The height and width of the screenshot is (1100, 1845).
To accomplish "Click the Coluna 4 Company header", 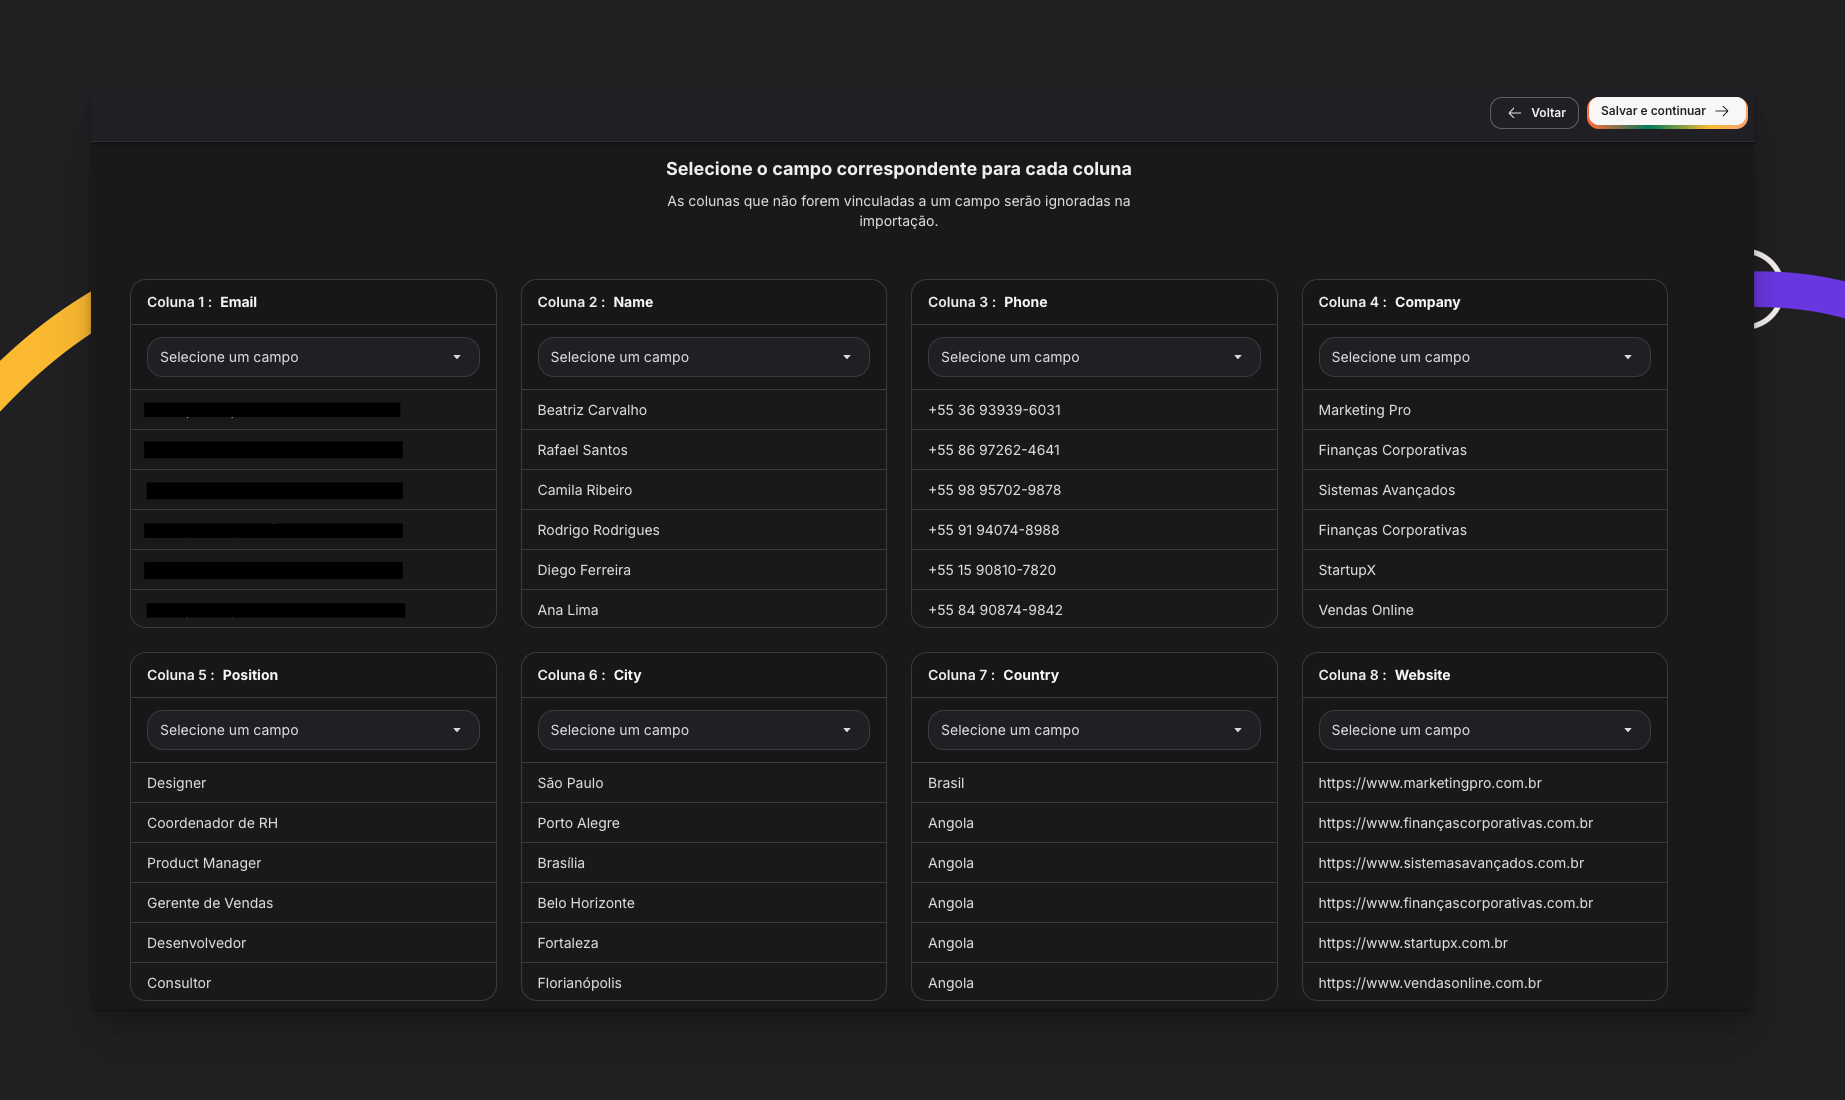I will 1388,302.
